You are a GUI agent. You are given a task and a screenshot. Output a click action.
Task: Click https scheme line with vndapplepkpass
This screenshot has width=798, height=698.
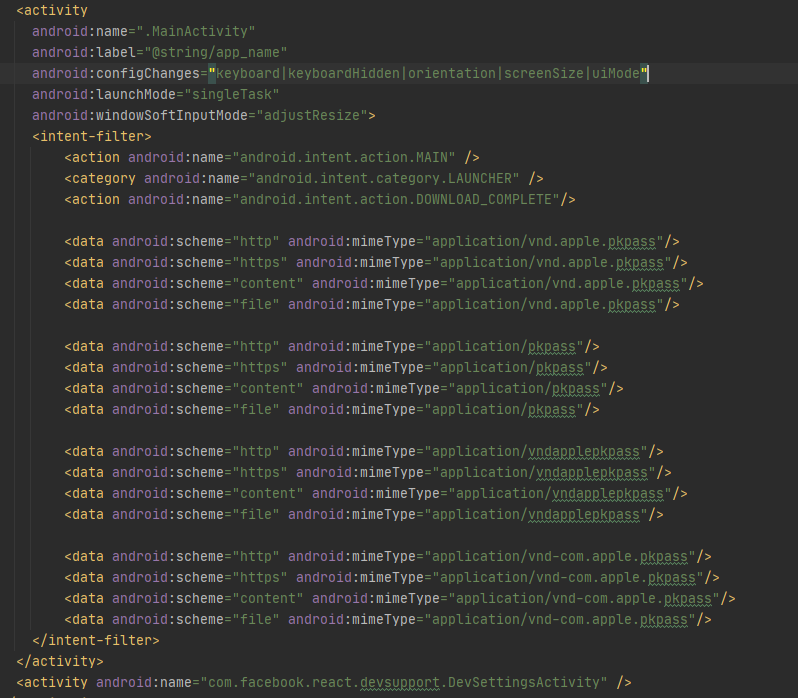point(367,473)
